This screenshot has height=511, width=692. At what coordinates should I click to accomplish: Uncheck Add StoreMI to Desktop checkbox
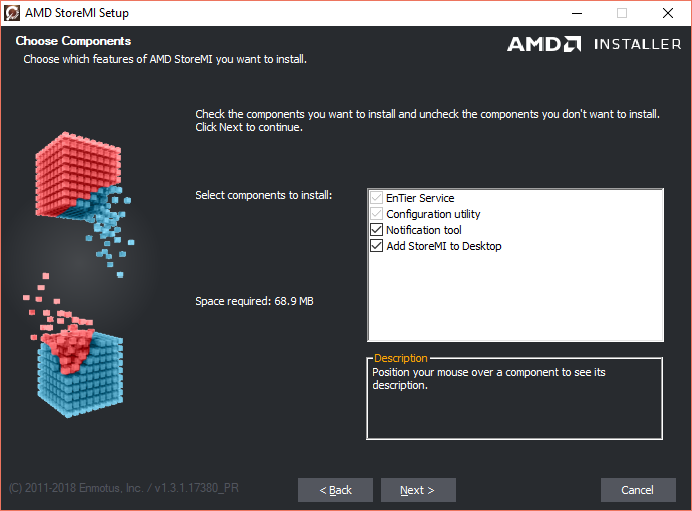pos(377,246)
